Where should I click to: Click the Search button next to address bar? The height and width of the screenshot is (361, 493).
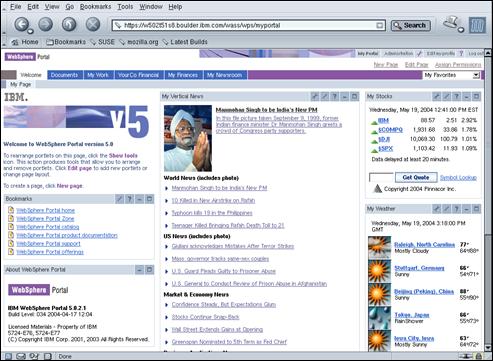pyautogui.click(x=411, y=25)
